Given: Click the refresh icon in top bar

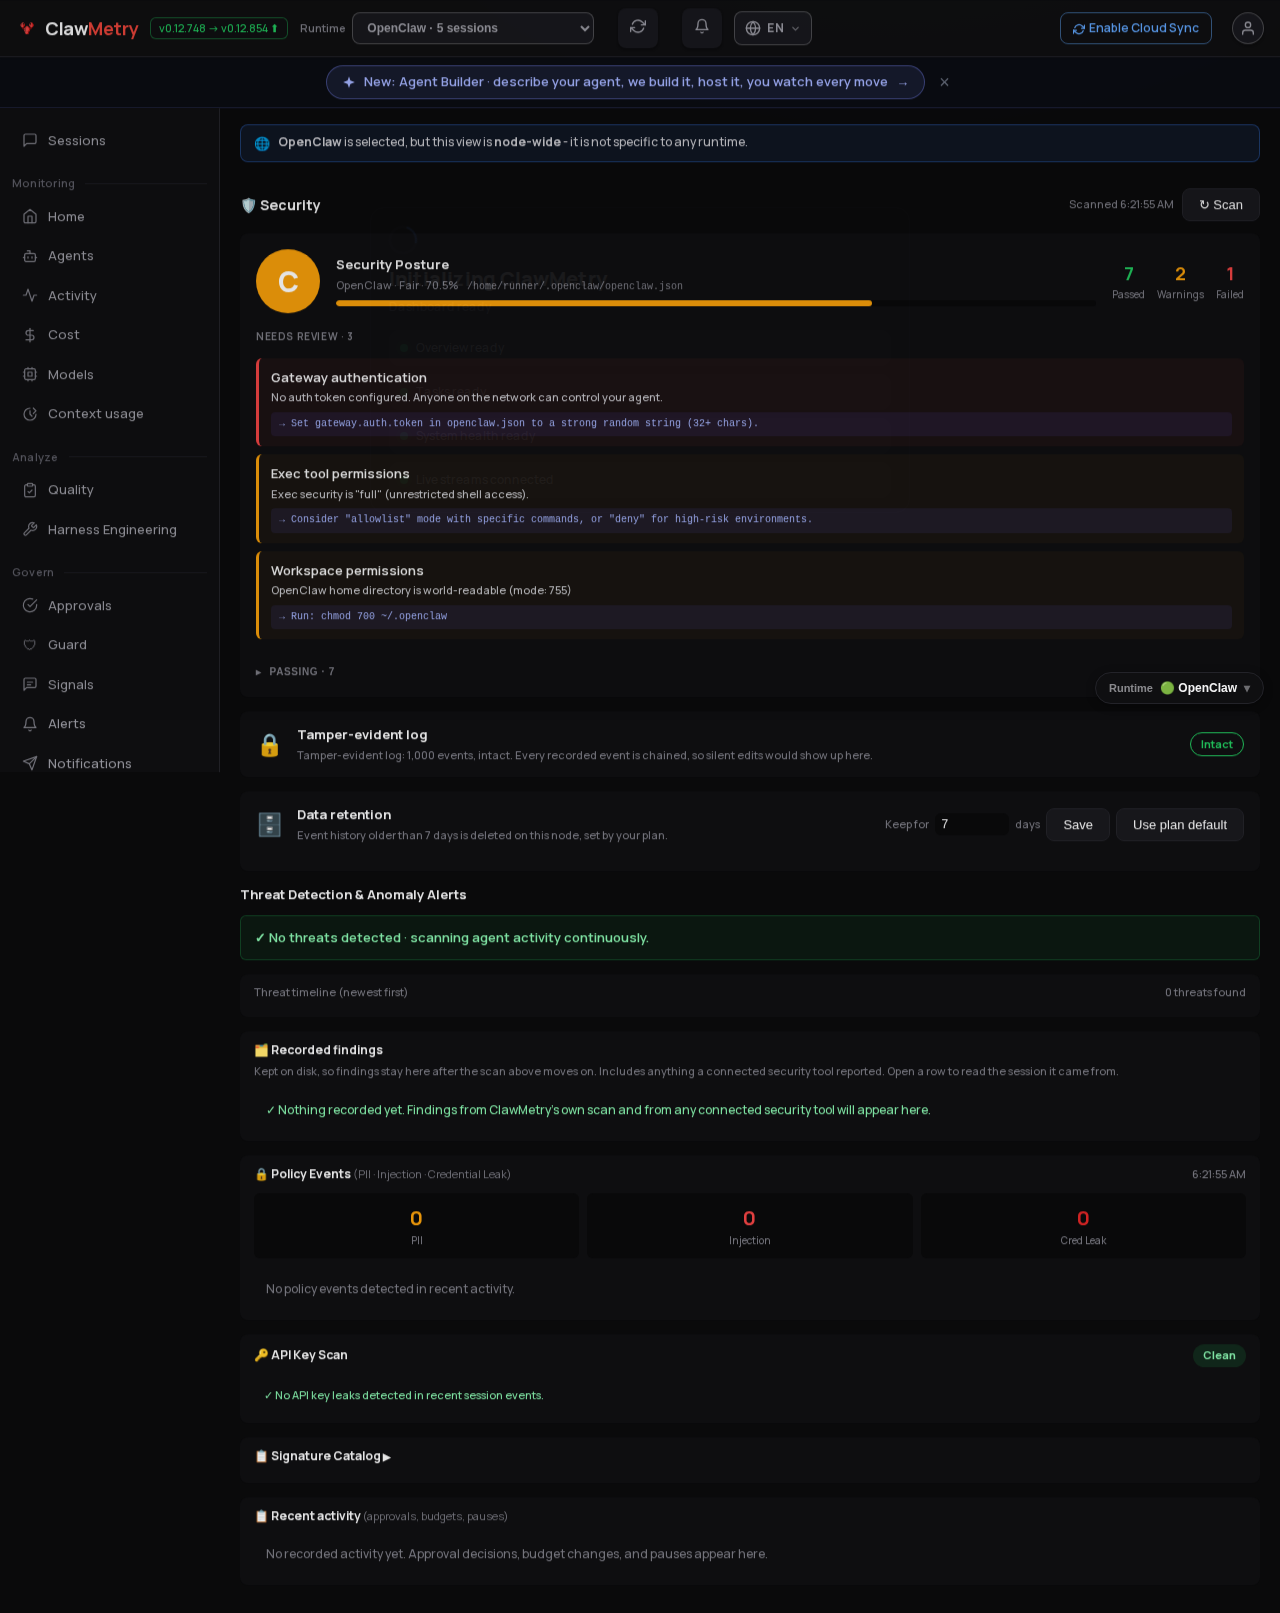Looking at the screenshot, I should [x=638, y=28].
